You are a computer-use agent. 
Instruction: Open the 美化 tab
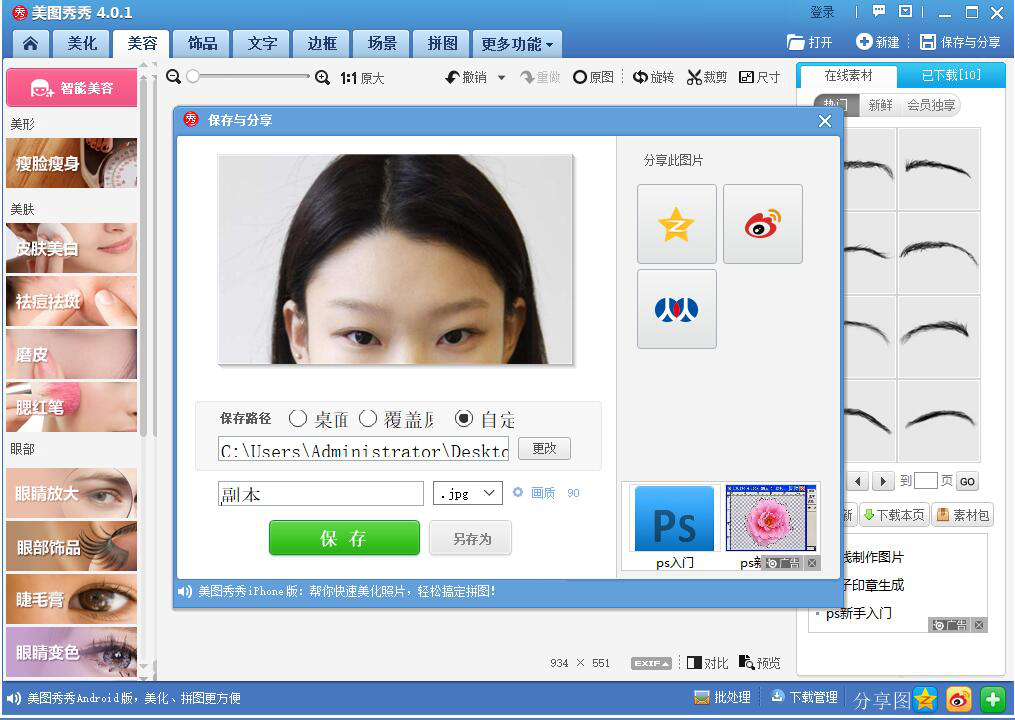82,44
